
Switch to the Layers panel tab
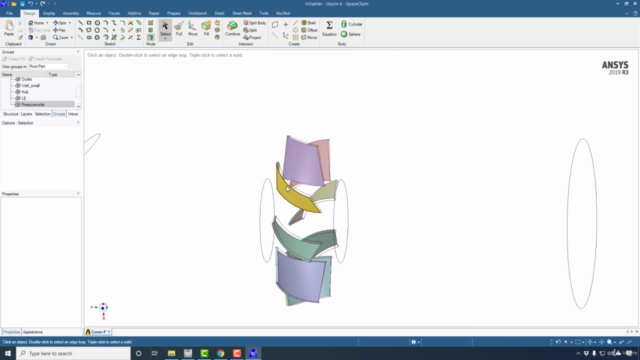[27, 114]
